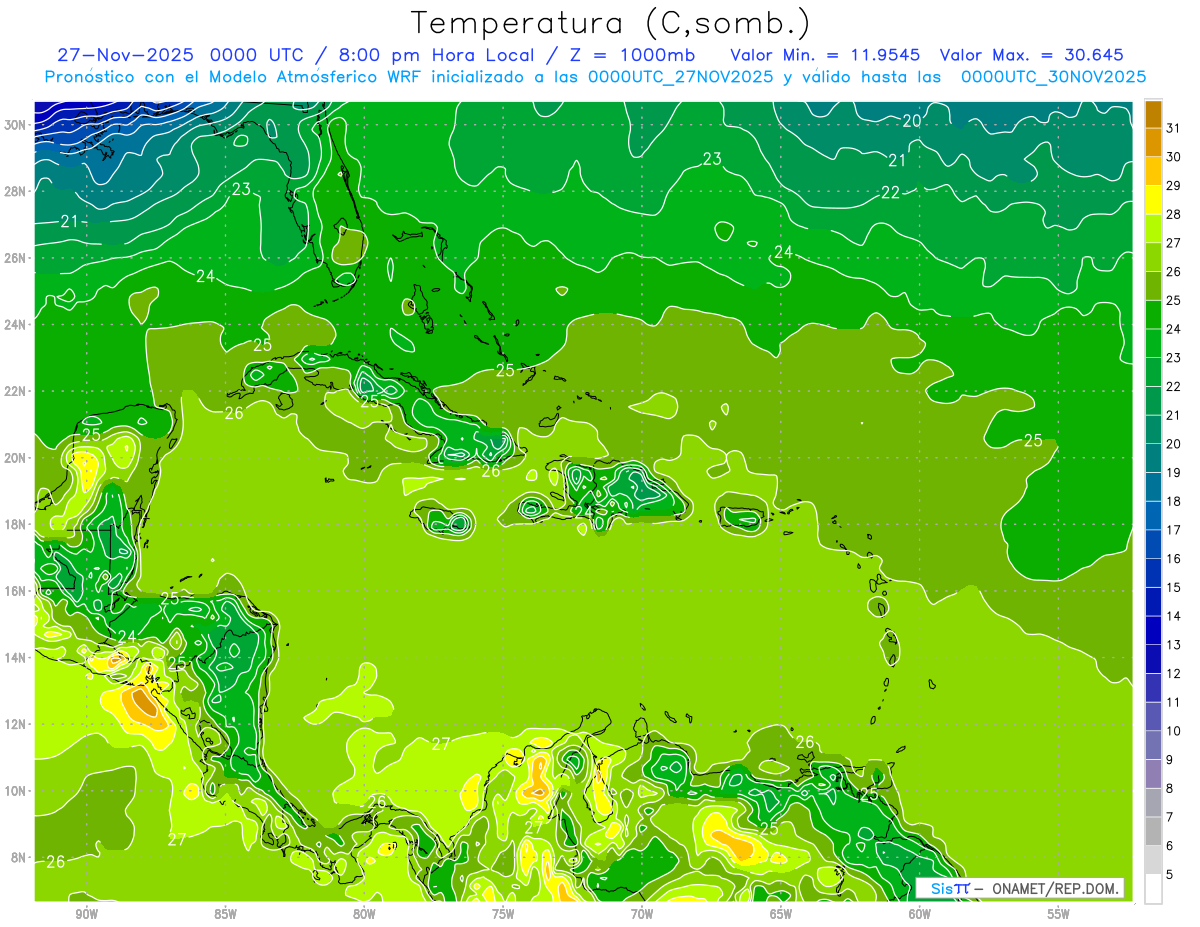Select the "Valor Min. = 11.9545" readout
This screenshot has width=1200, height=927.
[x=825, y=55]
